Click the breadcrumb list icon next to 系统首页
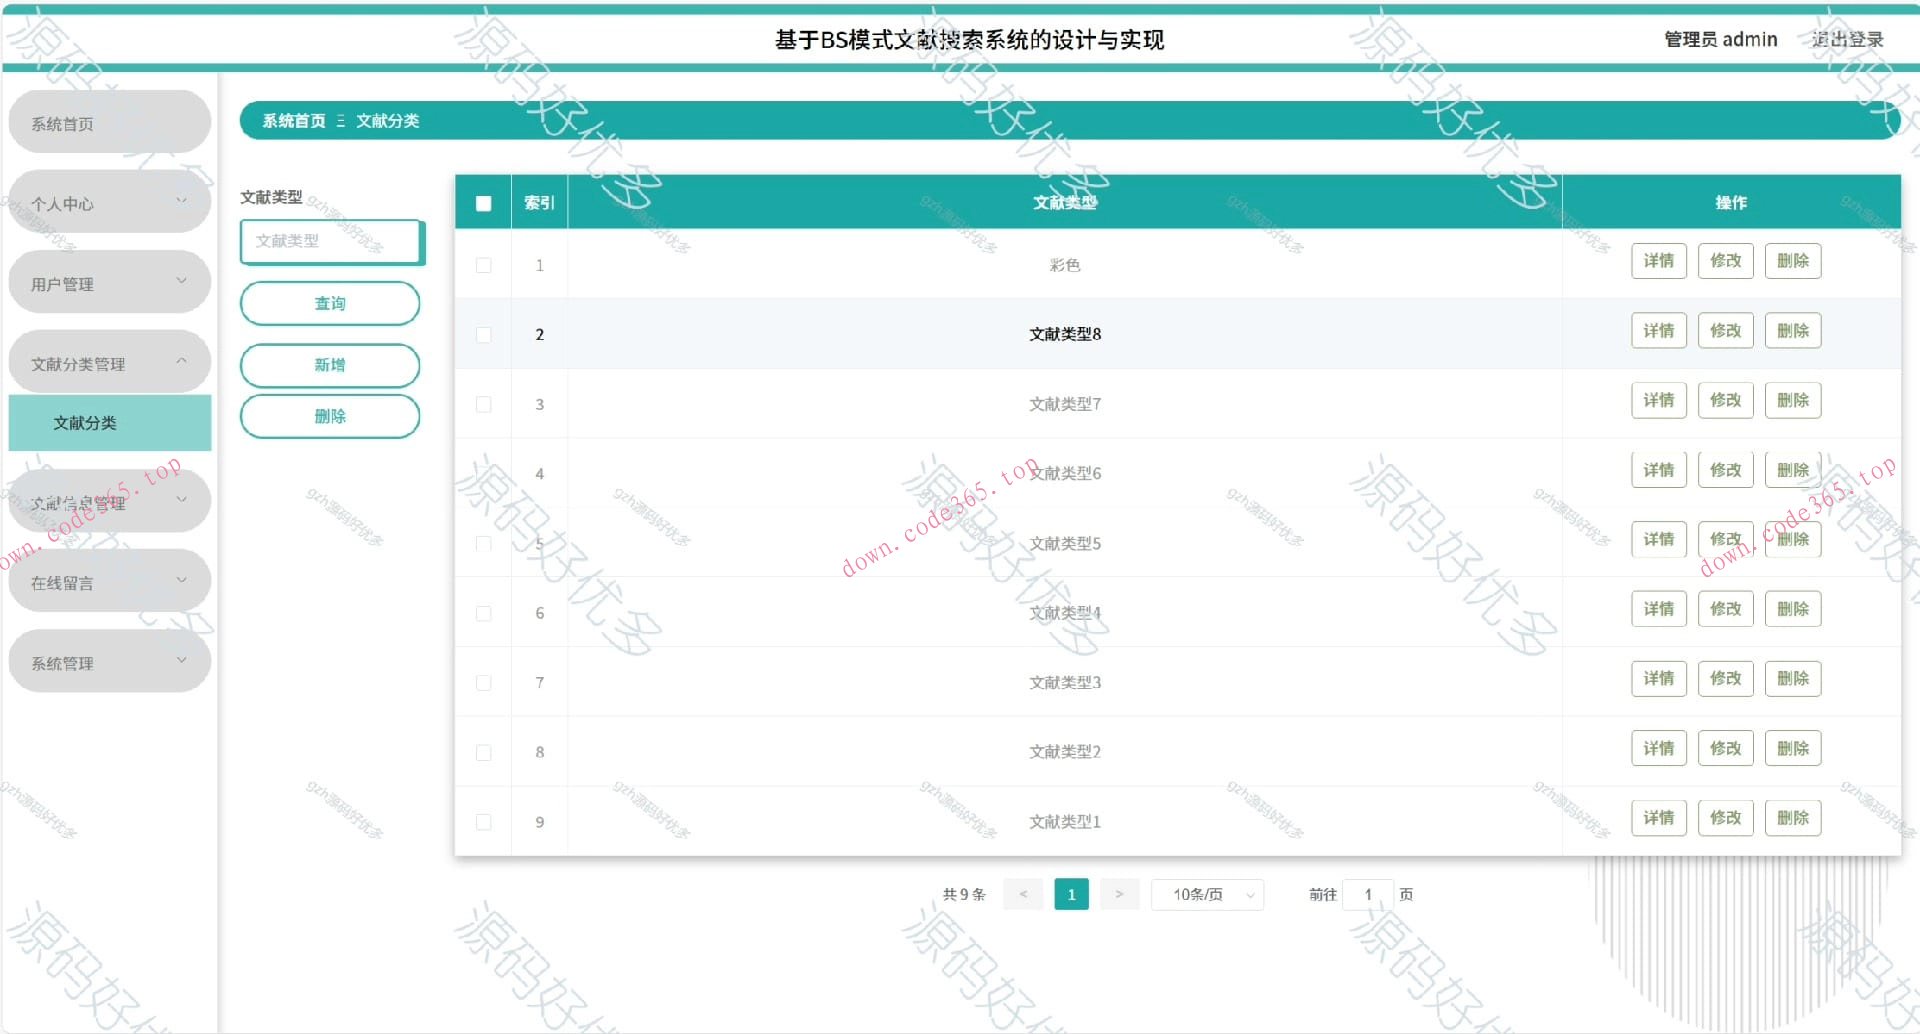Image resolution: width=1920 pixels, height=1034 pixels. (x=343, y=120)
